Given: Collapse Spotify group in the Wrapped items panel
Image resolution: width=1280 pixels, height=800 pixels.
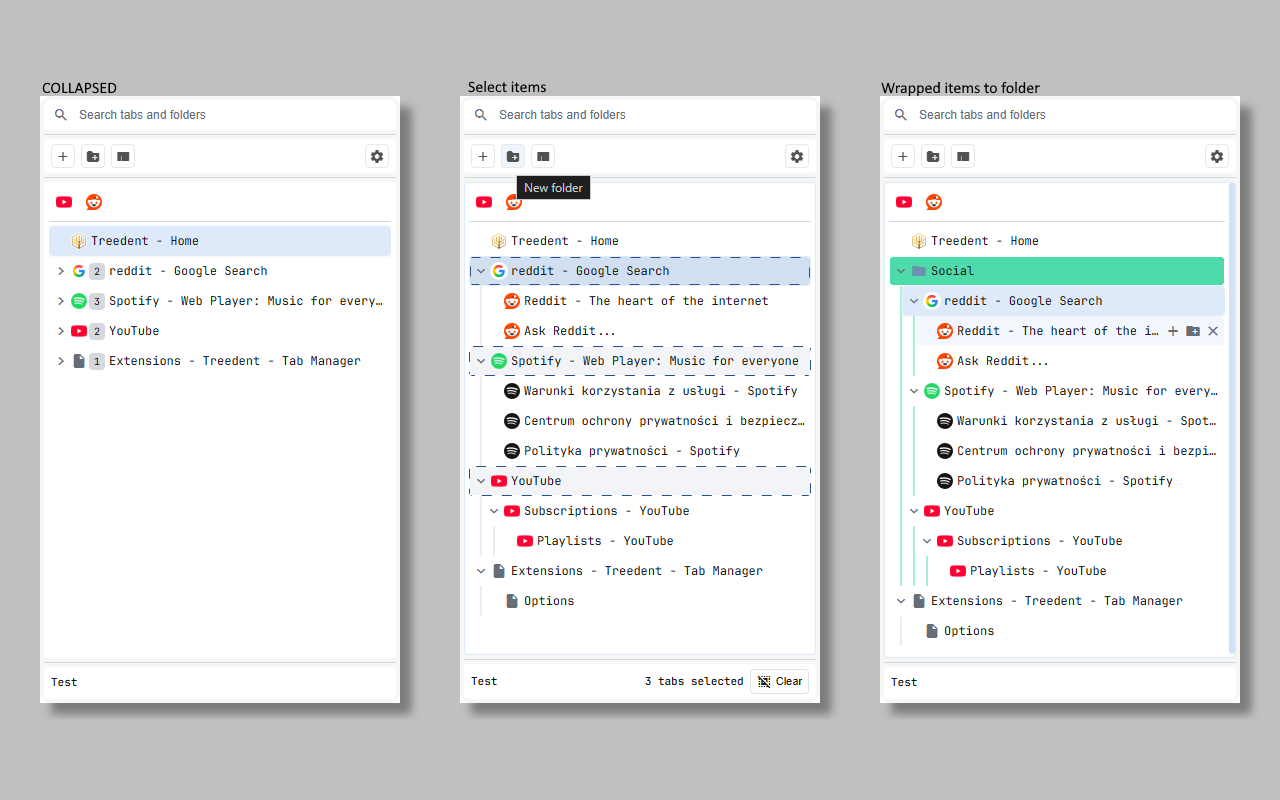Looking at the screenshot, I should pos(914,391).
